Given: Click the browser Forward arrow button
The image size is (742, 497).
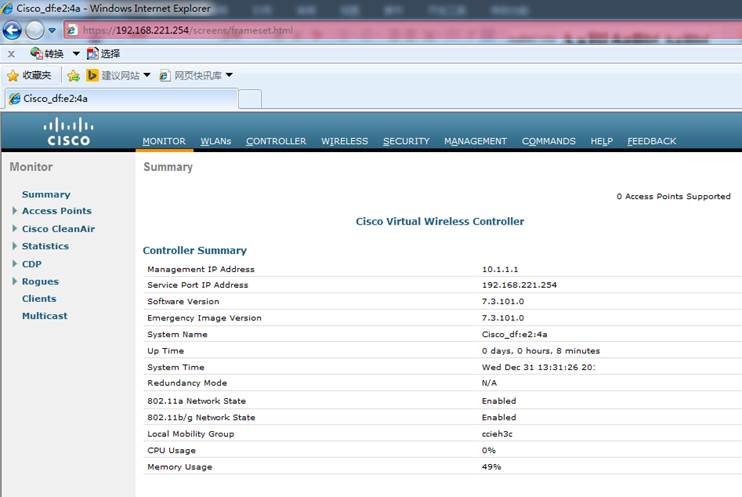Looking at the screenshot, I should [34, 31].
